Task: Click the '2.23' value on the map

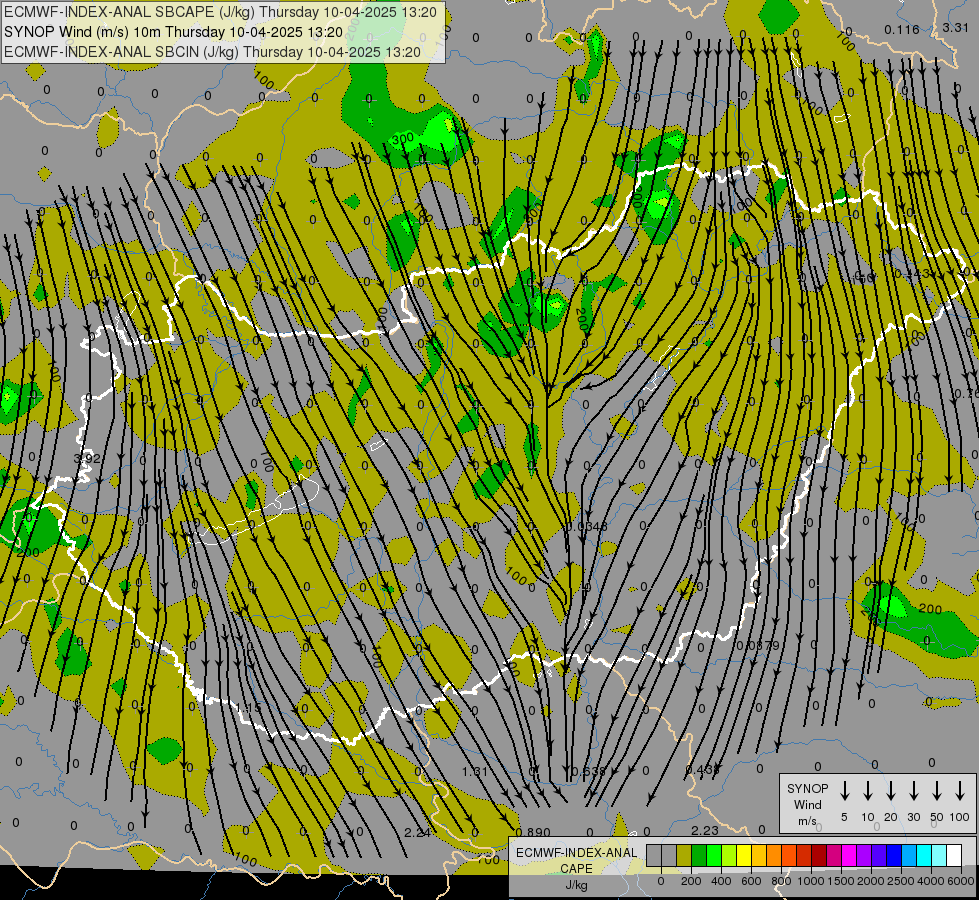Action: tap(705, 830)
